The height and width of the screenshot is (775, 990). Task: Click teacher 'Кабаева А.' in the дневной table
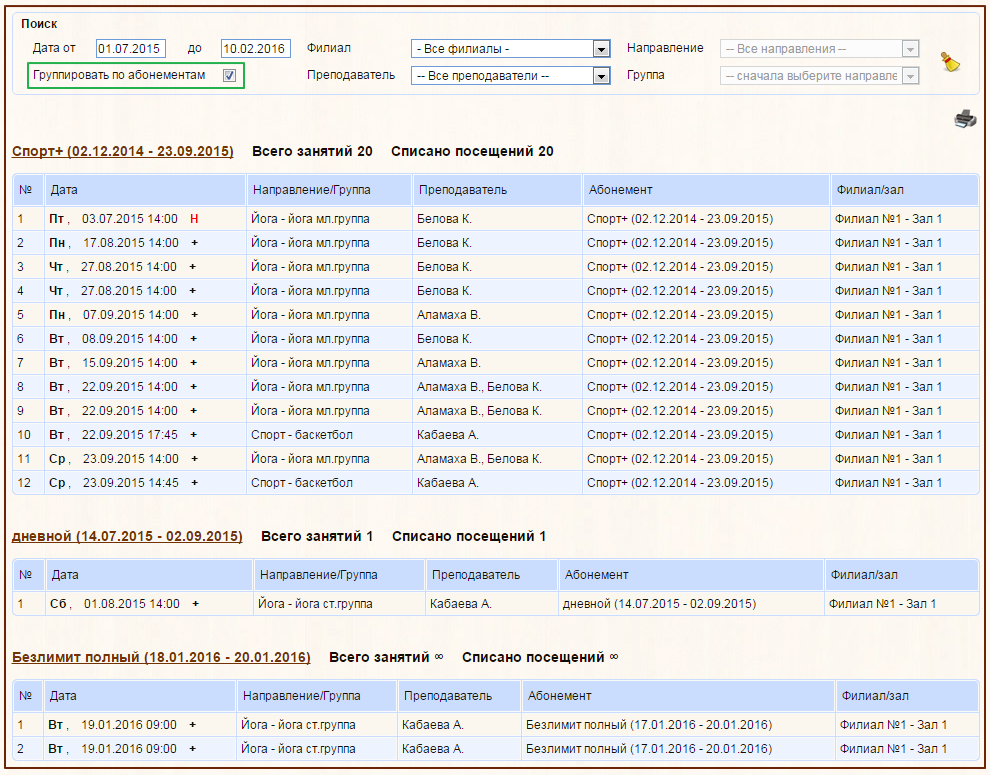click(x=461, y=604)
